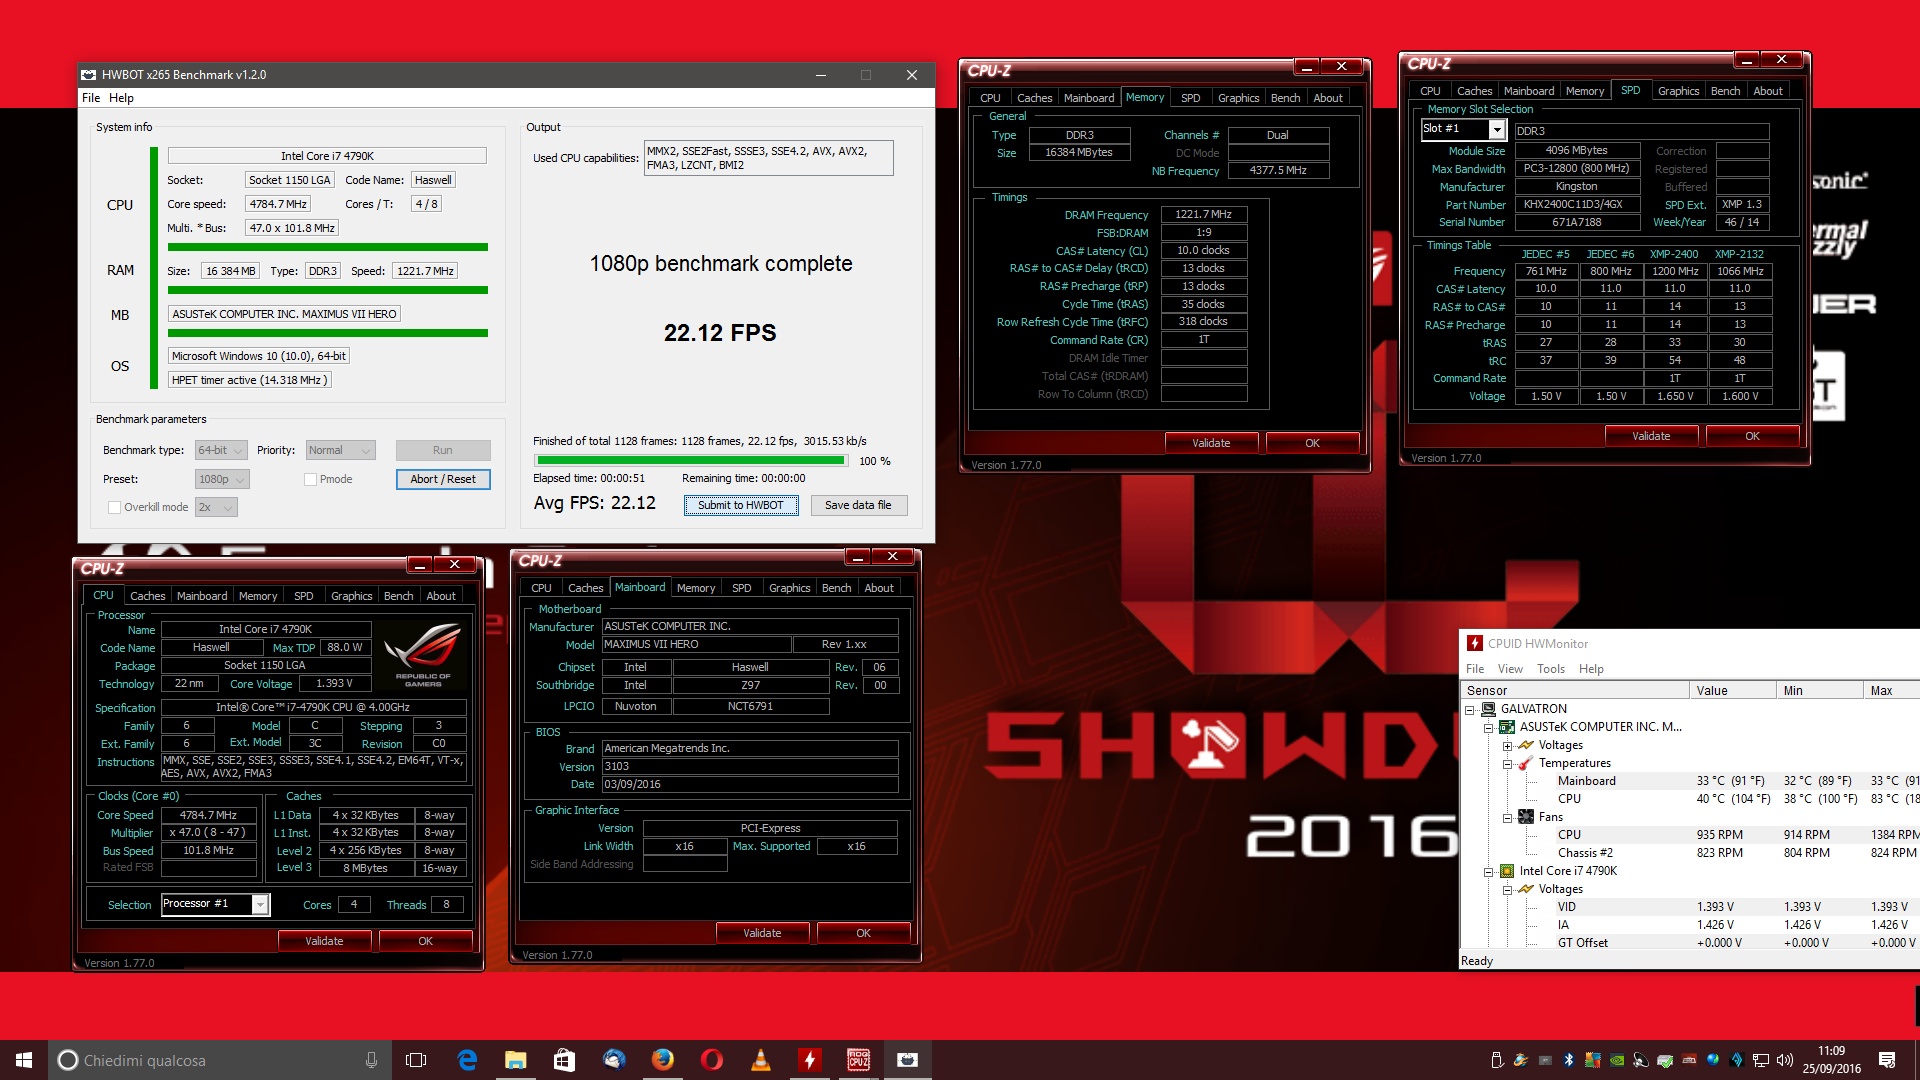Click the network connection tray icon
1920x1080 pixels.
[1761, 1060]
